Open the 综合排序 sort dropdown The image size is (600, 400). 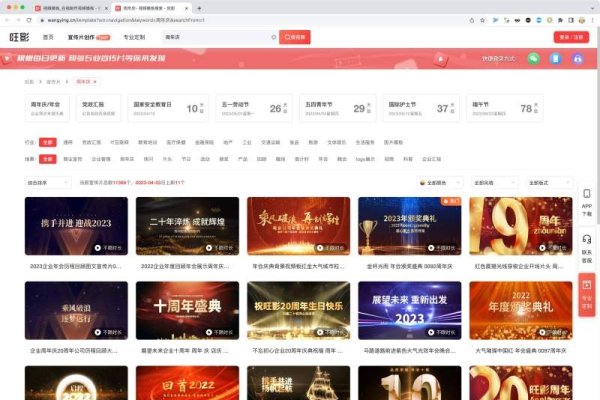click(x=48, y=183)
